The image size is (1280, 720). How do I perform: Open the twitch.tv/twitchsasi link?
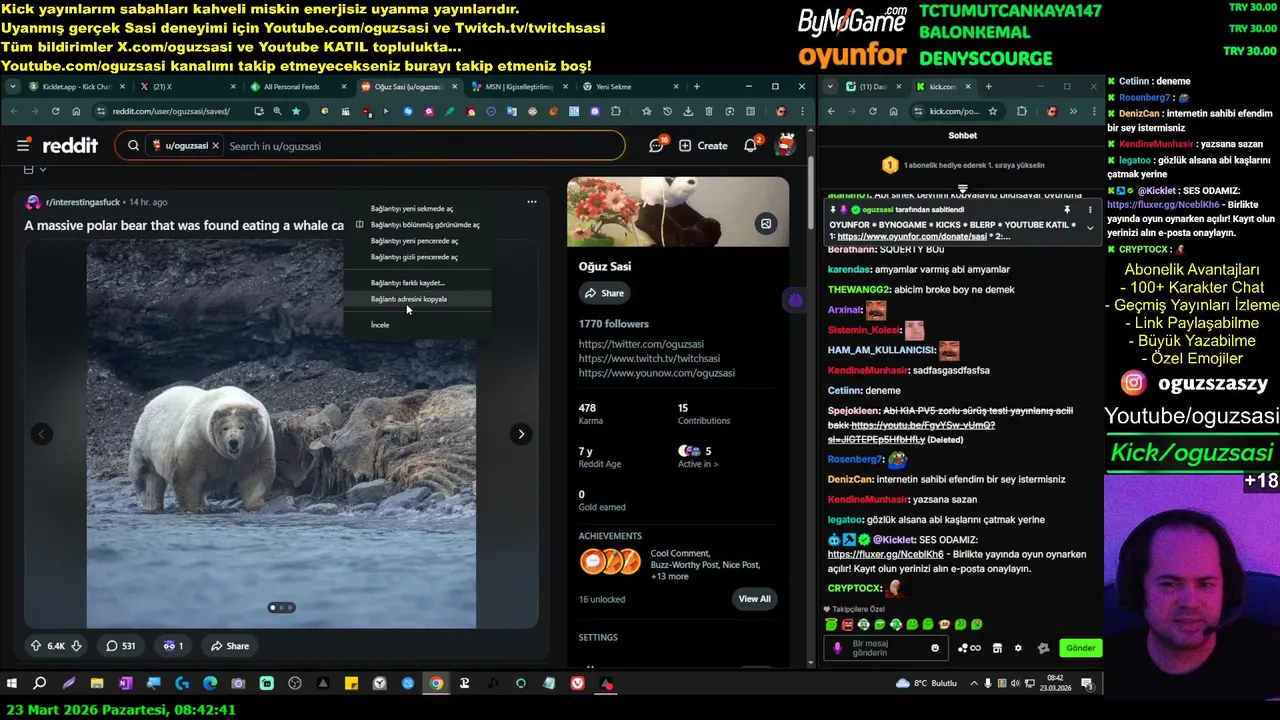pos(649,358)
